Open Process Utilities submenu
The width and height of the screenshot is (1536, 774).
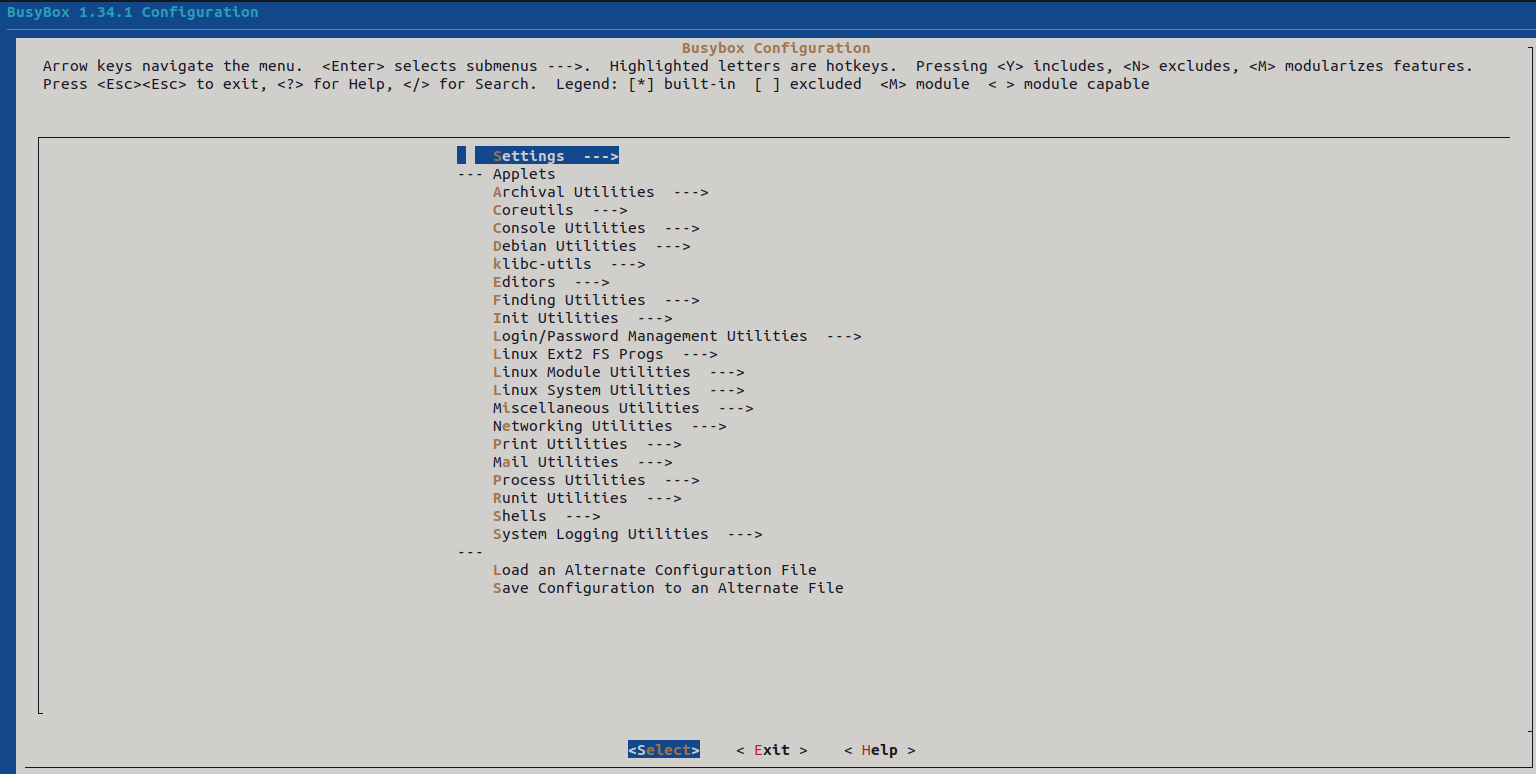pyautogui.click(x=596, y=480)
